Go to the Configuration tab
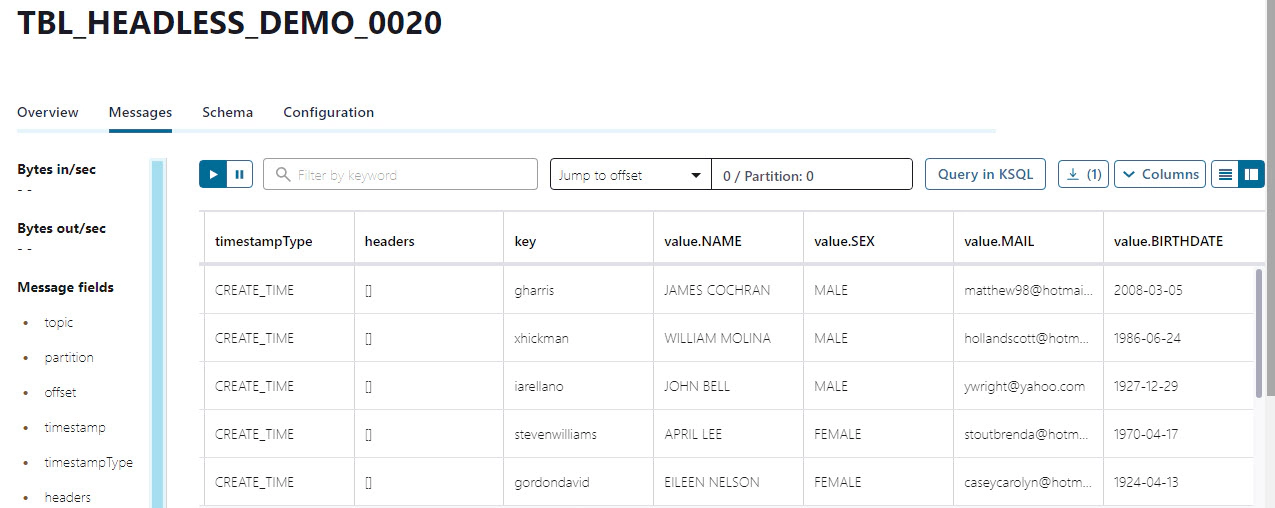The width and height of the screenshot is (1275, 508). pyautogui.click(x=328, y=112)
